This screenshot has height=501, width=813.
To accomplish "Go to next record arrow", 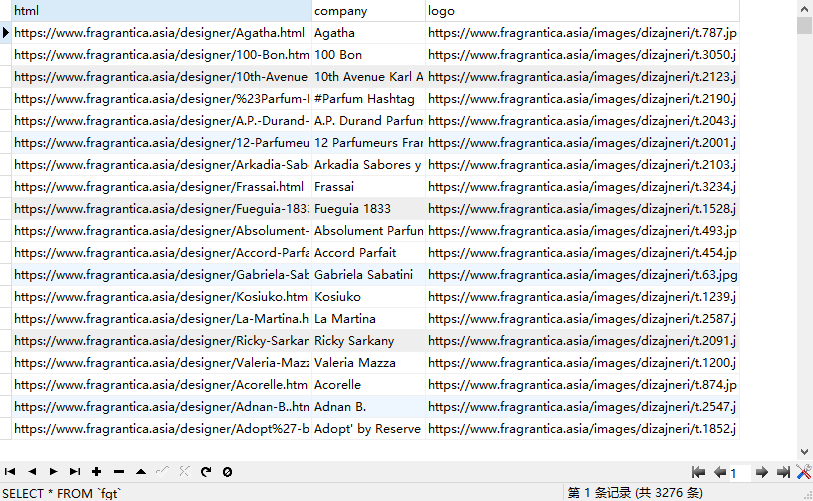I will (53, 471).
